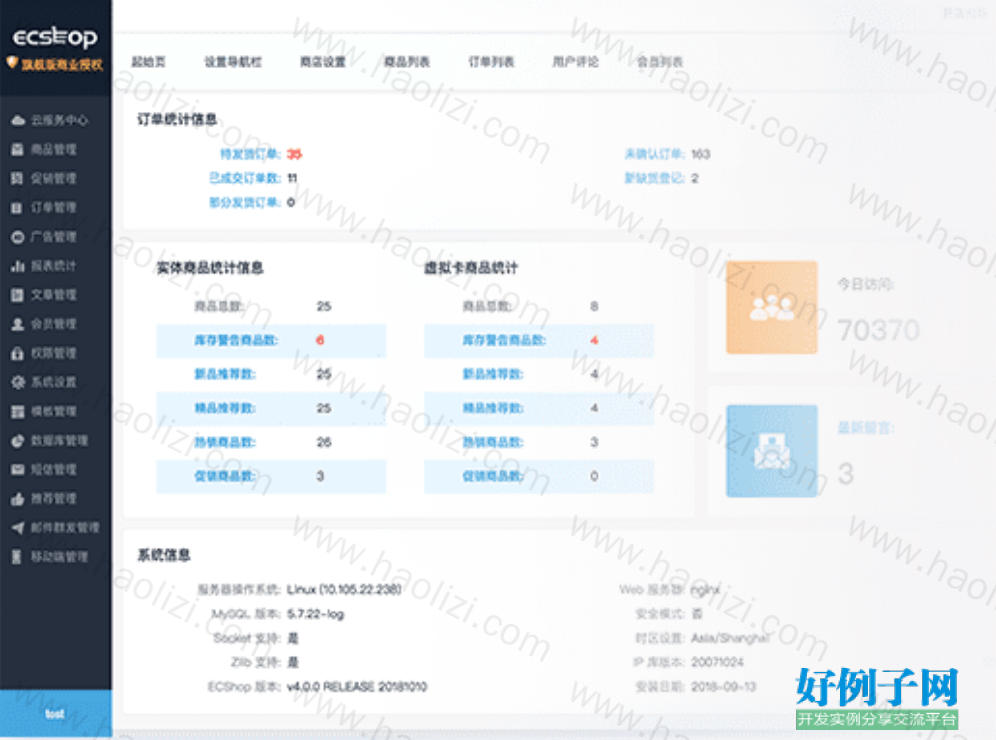Click the 未确认订单 value 163

701,154
